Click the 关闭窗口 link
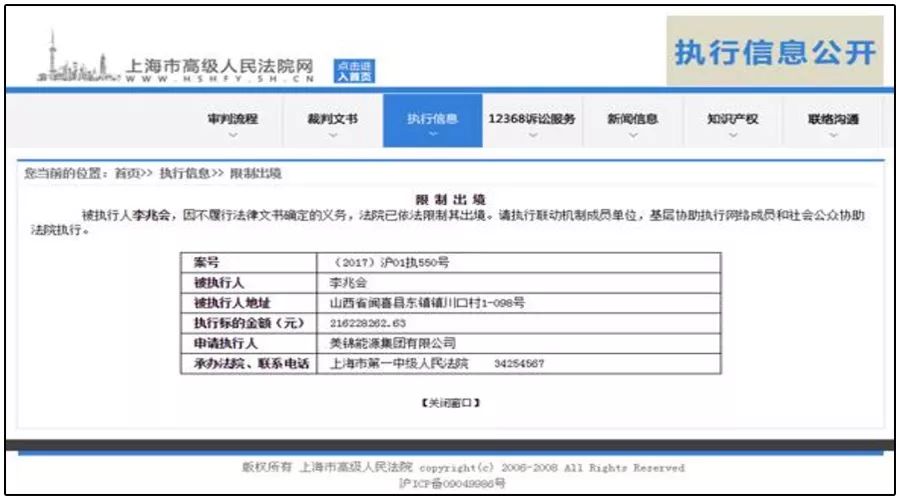 point(451,403)
